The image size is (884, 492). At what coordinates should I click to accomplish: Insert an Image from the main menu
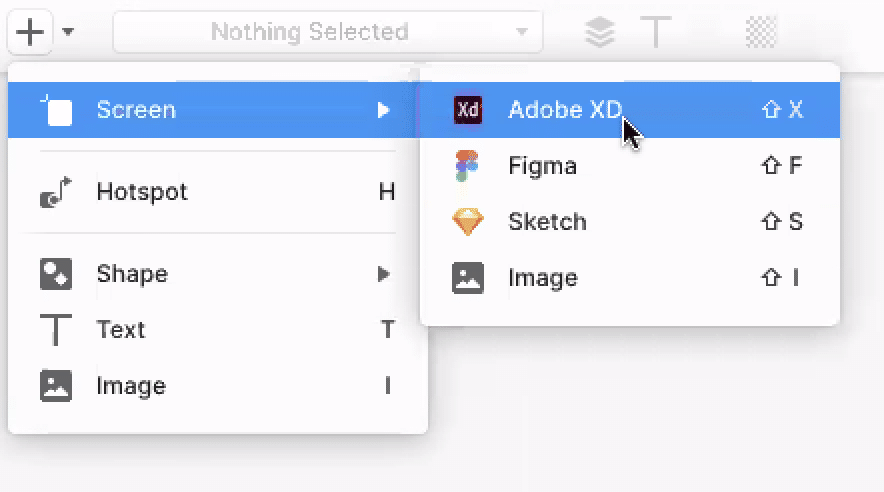[x=131, y=386]
